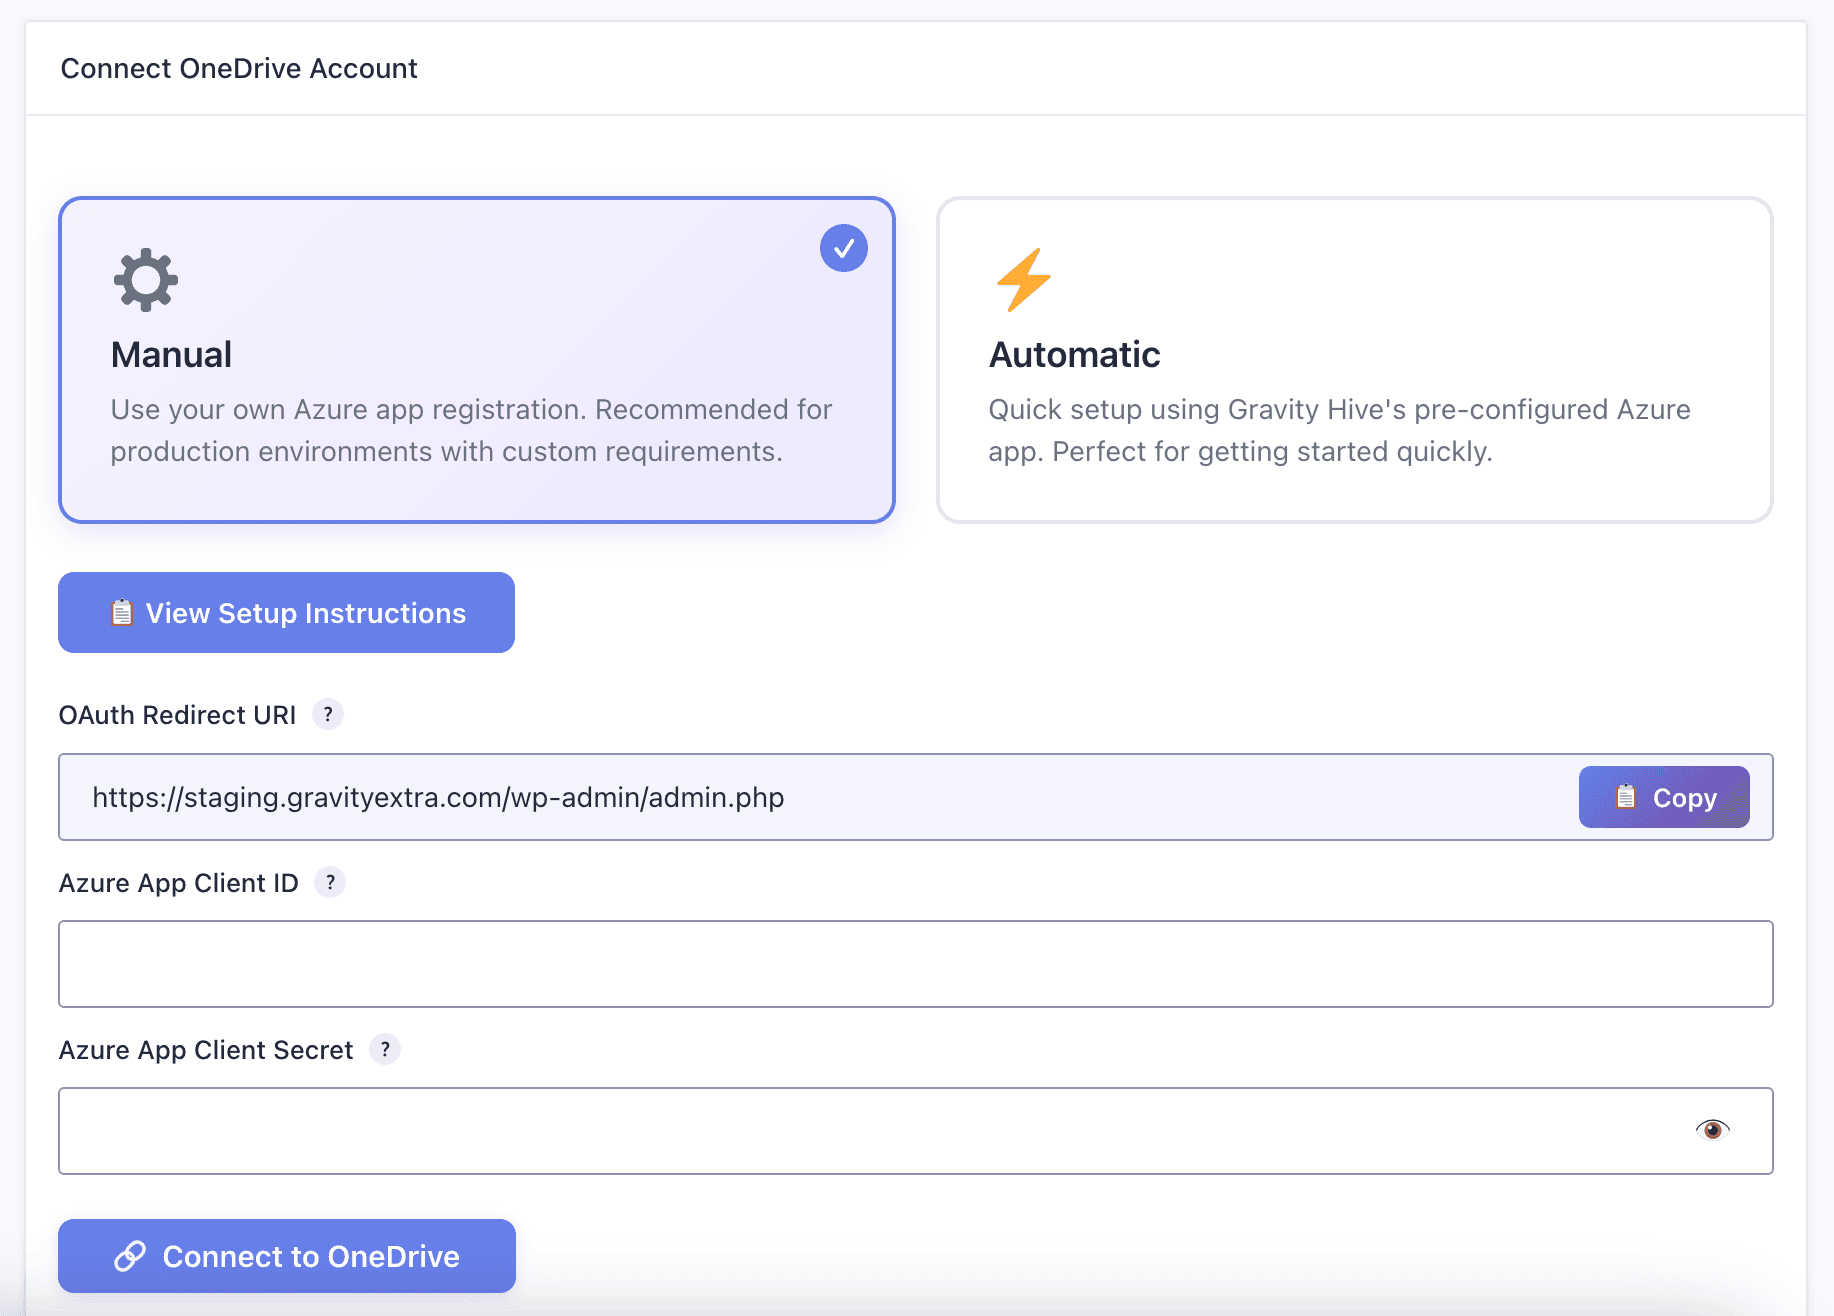Click the help icon beside OAuth Redirect URI
This screenshot has height=1316, width=1834.
pos(328,715)
